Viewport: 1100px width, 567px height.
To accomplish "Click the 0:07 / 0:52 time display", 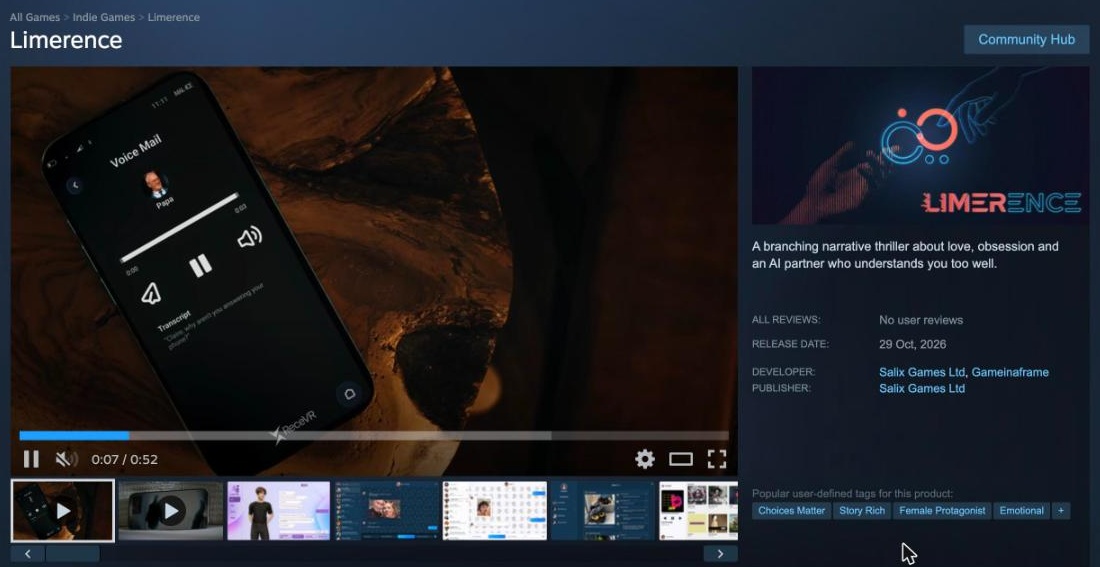I will [x=125, y=460].
